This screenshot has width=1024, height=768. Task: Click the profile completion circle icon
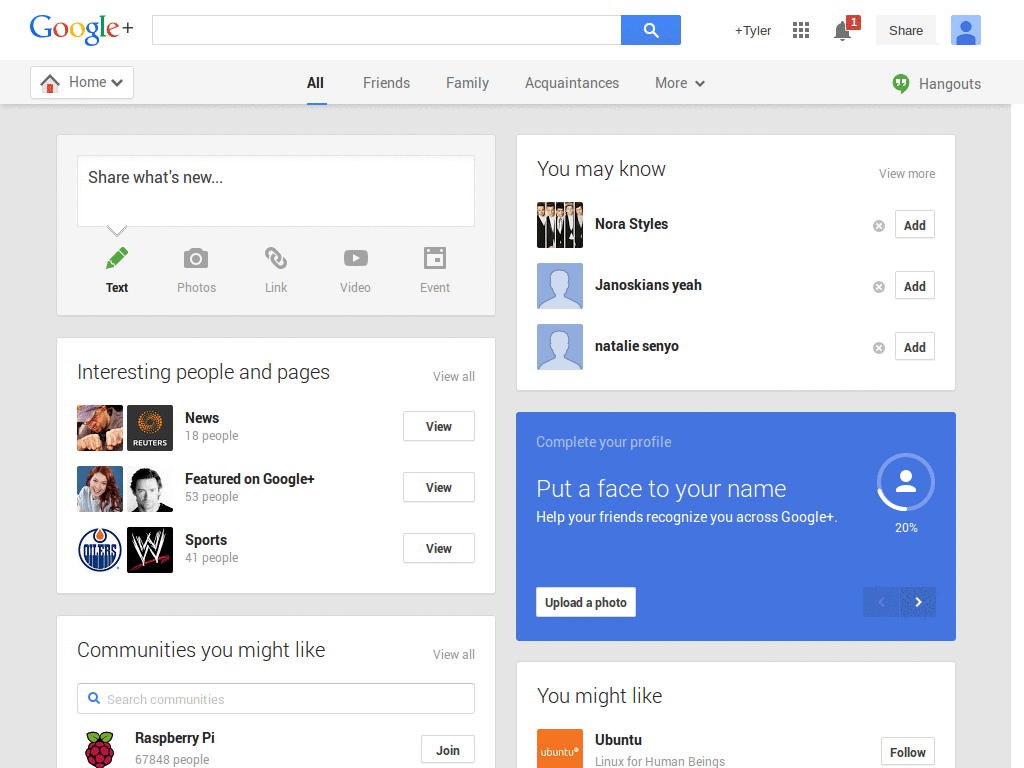click(906, 482)
